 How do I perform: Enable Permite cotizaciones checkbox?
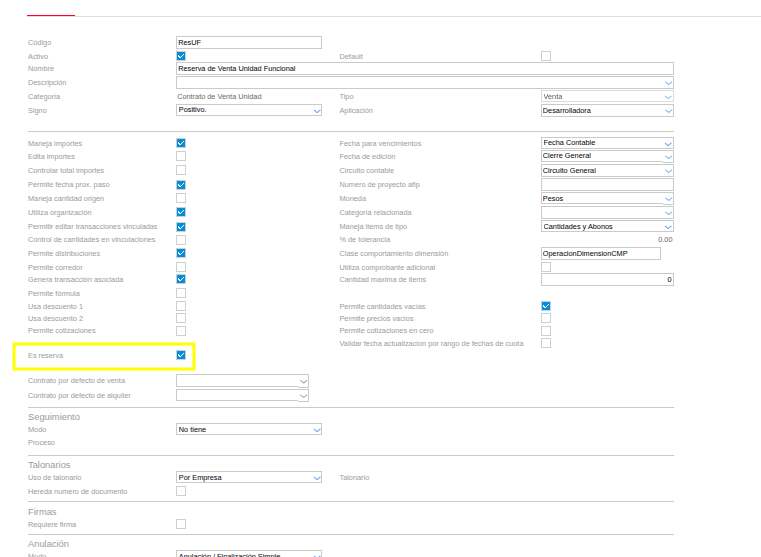pos(181,330)
